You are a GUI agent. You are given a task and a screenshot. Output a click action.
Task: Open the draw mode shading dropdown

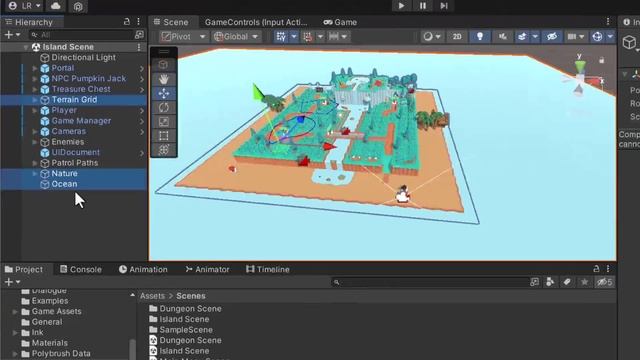432,37
